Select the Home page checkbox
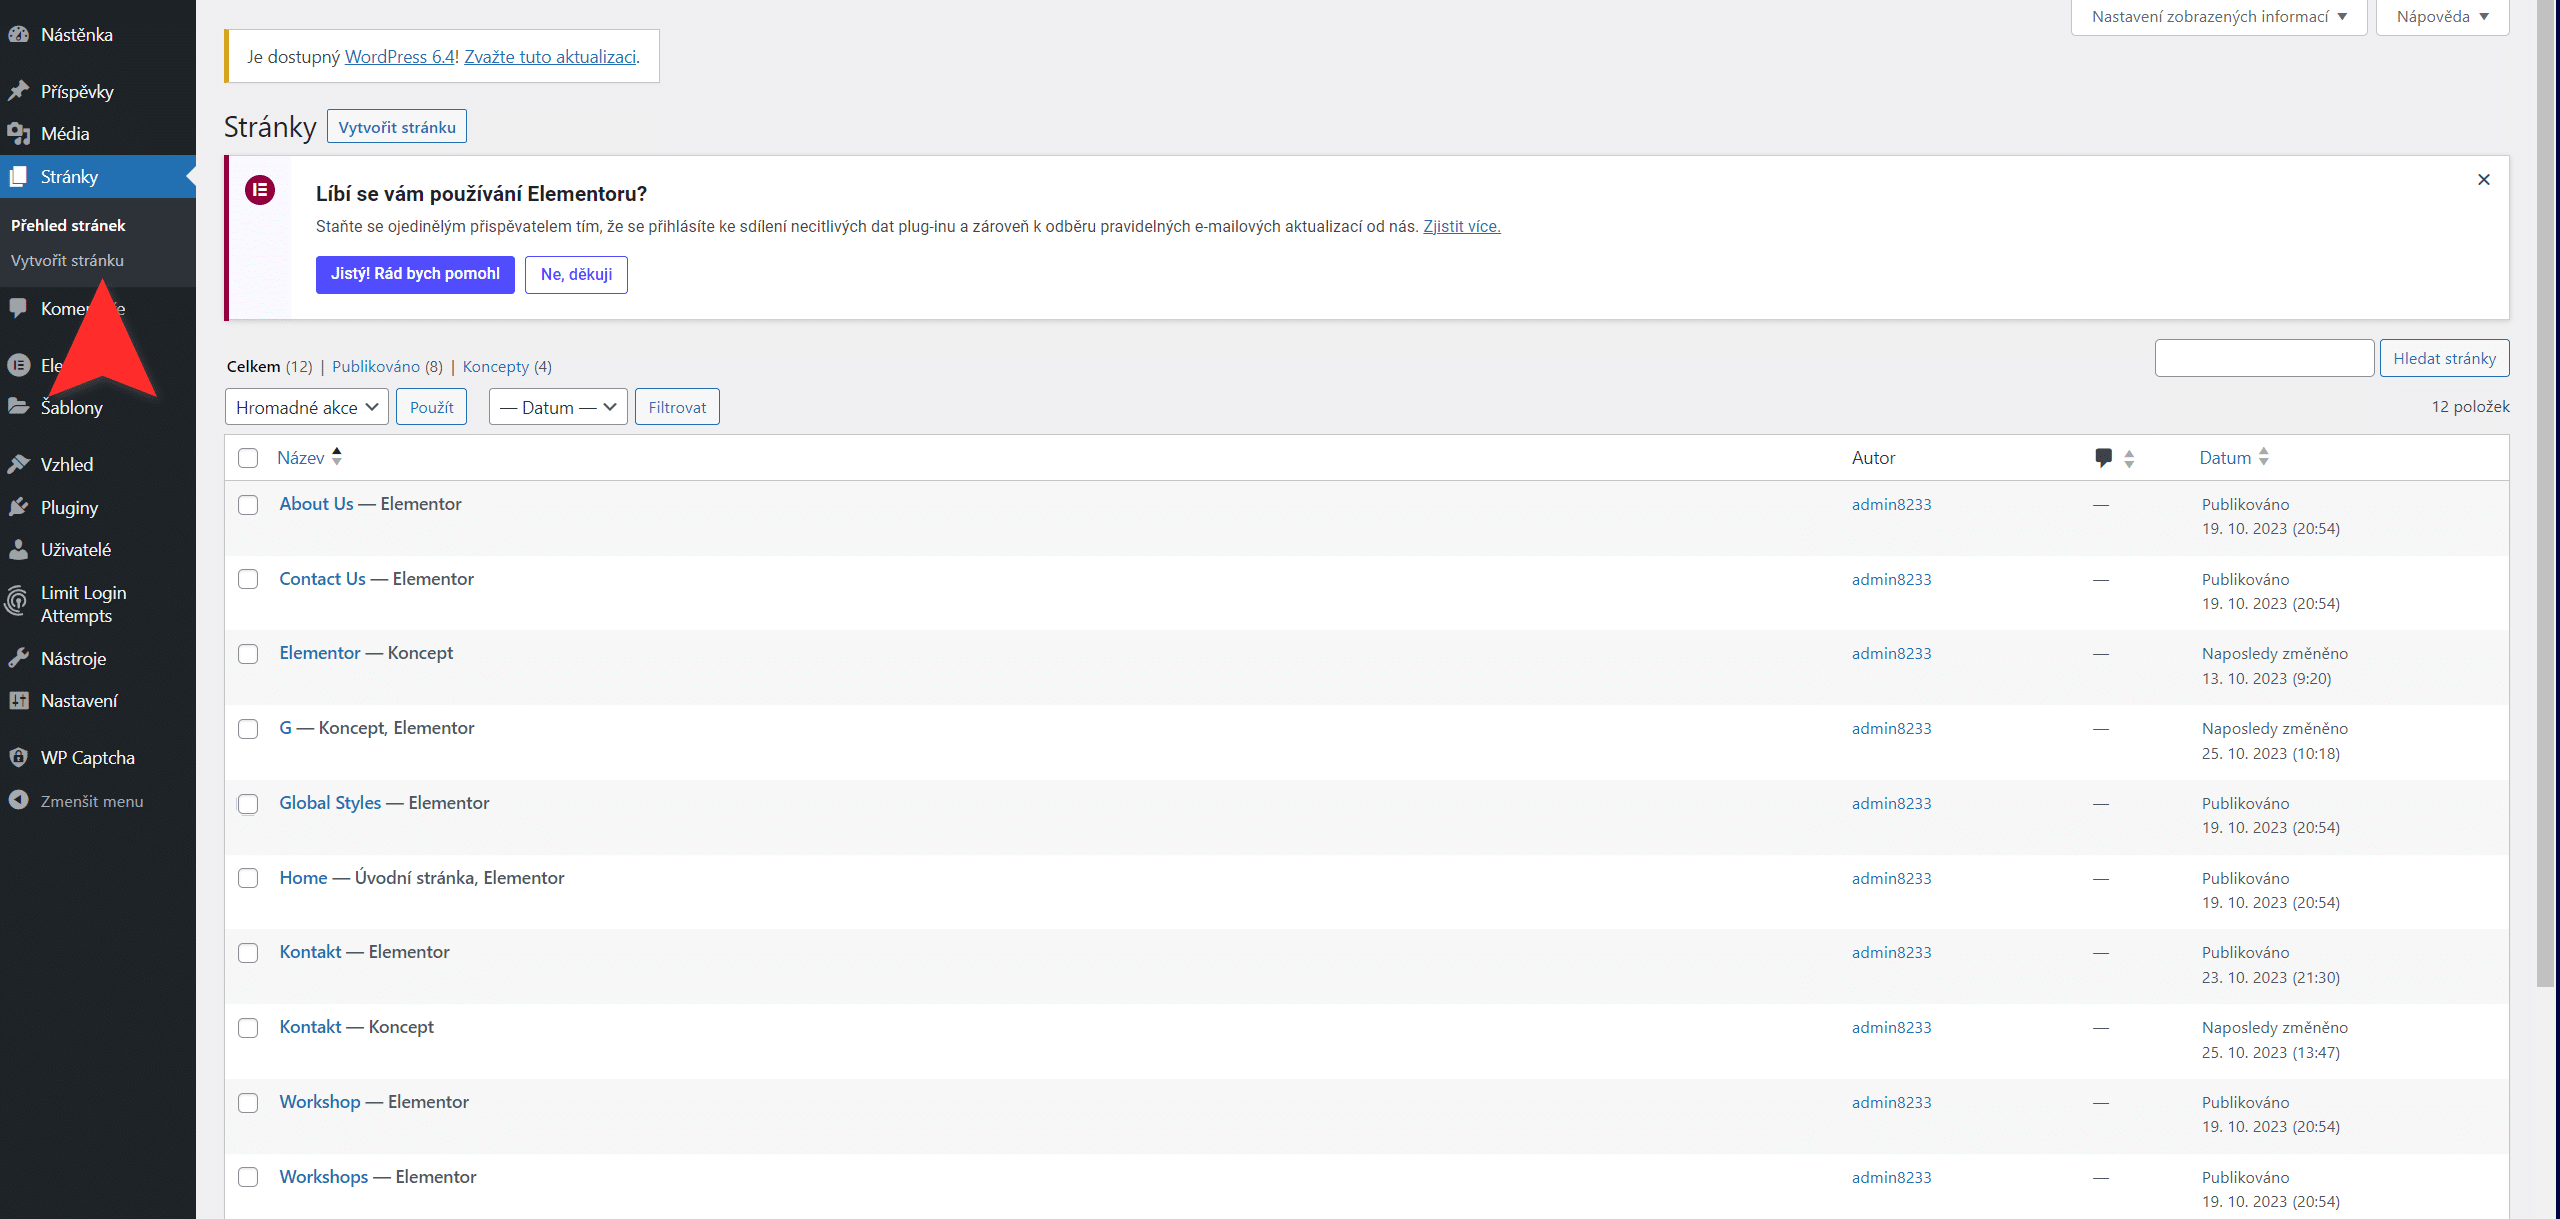The width and height of the screenshot is (2560, 1219). pos(248,878)
